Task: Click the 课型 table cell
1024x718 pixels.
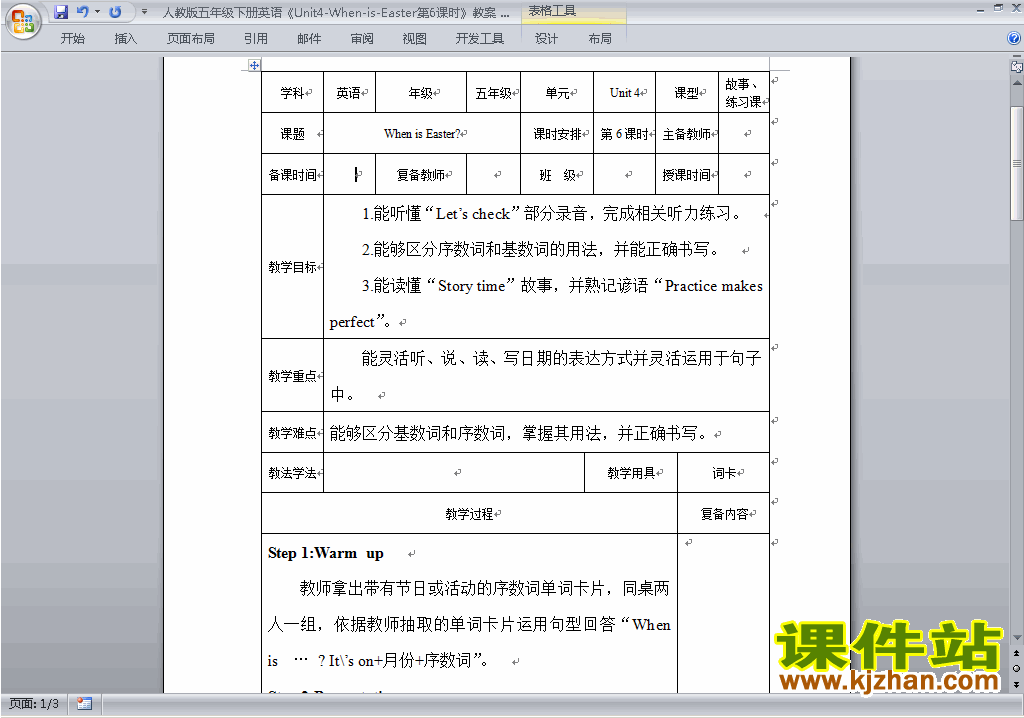Action: (687, 93)
